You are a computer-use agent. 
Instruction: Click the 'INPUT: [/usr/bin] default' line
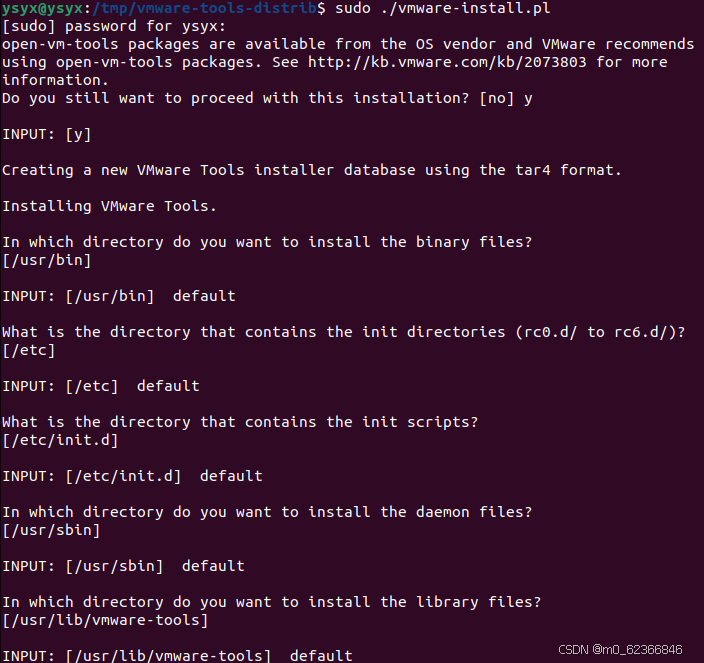pyautogui.click(x=119, y=296)
